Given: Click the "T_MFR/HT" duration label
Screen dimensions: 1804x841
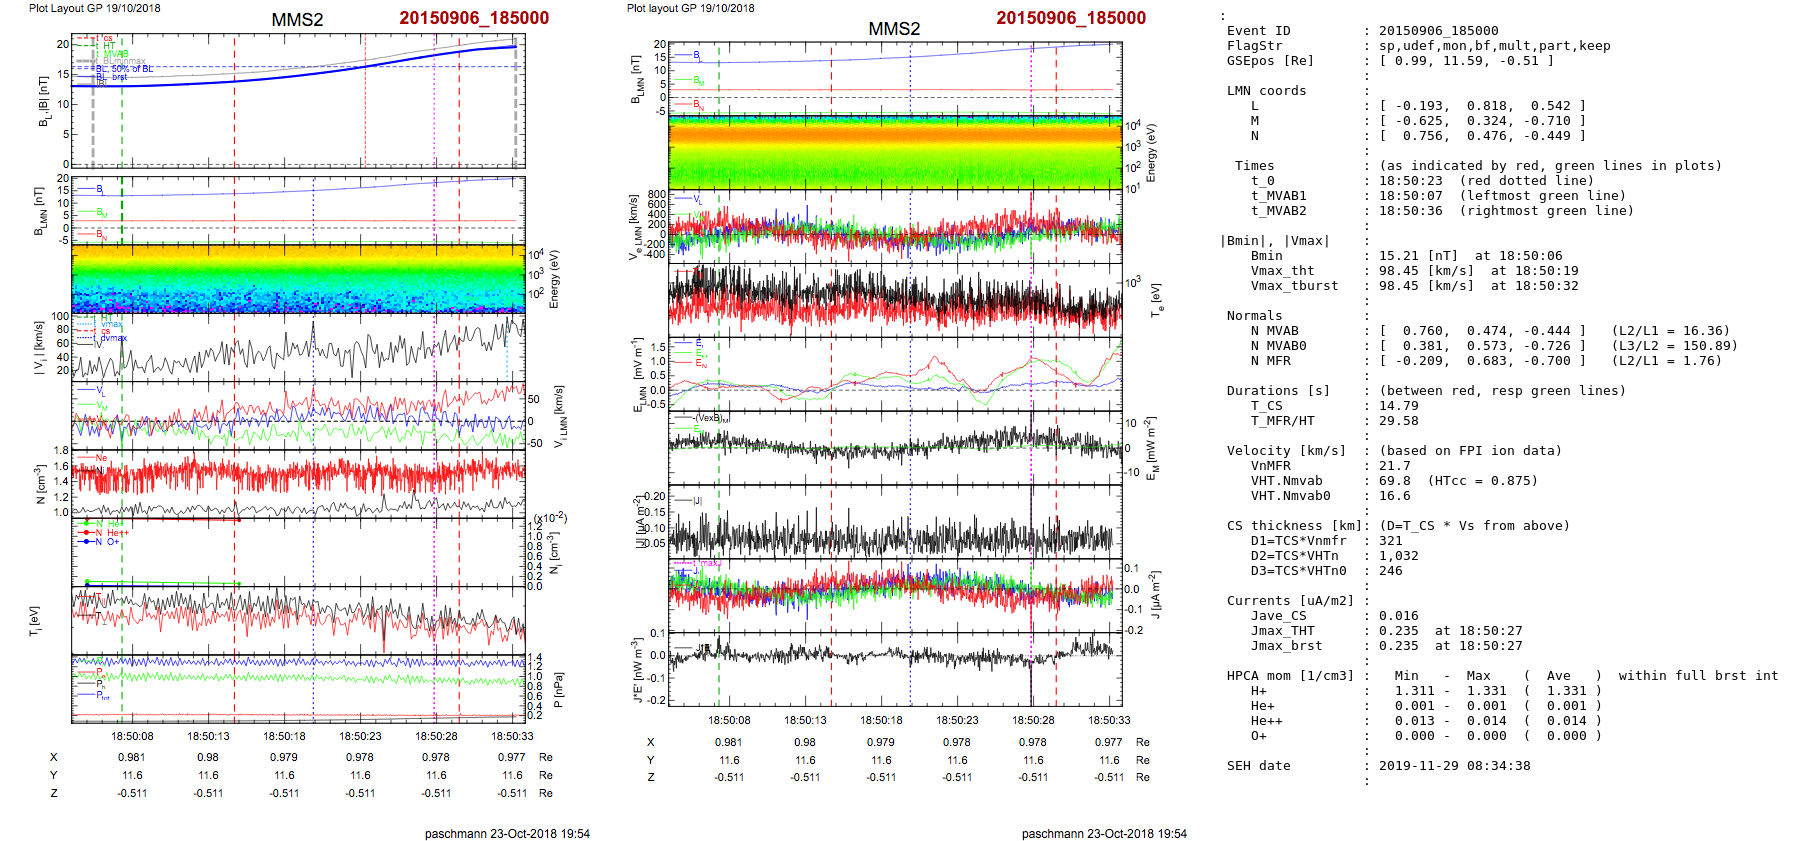Looking at the screenshot, I should [x=1282, y=421].
